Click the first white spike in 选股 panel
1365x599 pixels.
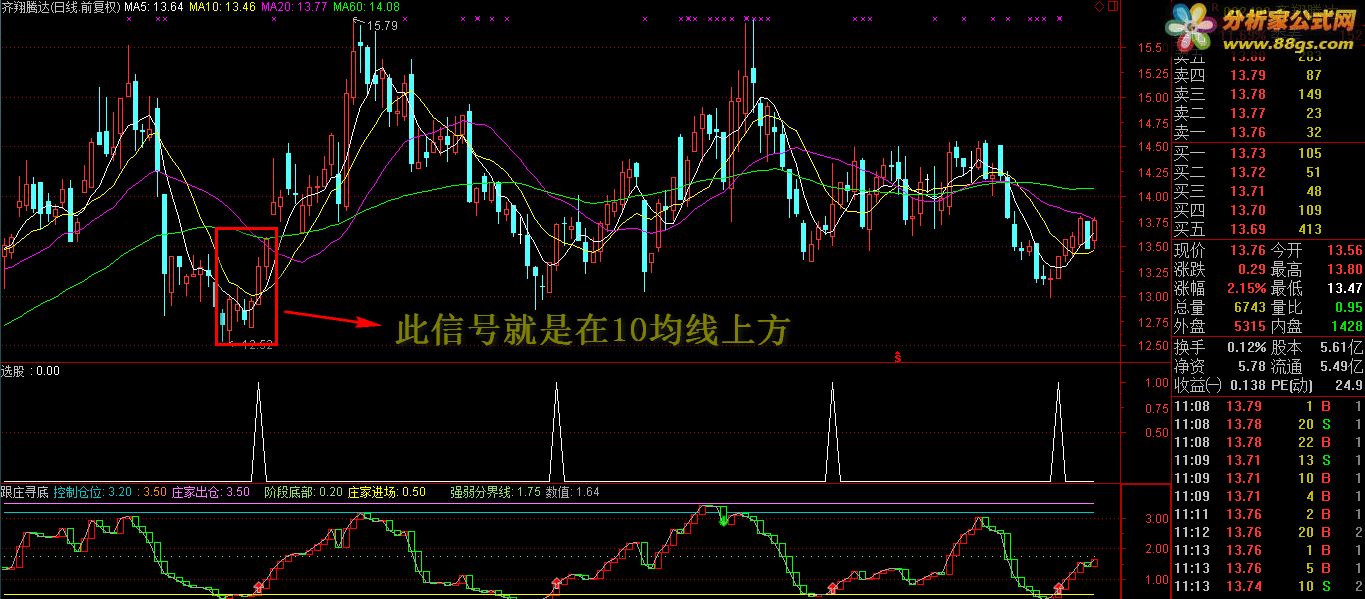(258, 431)
